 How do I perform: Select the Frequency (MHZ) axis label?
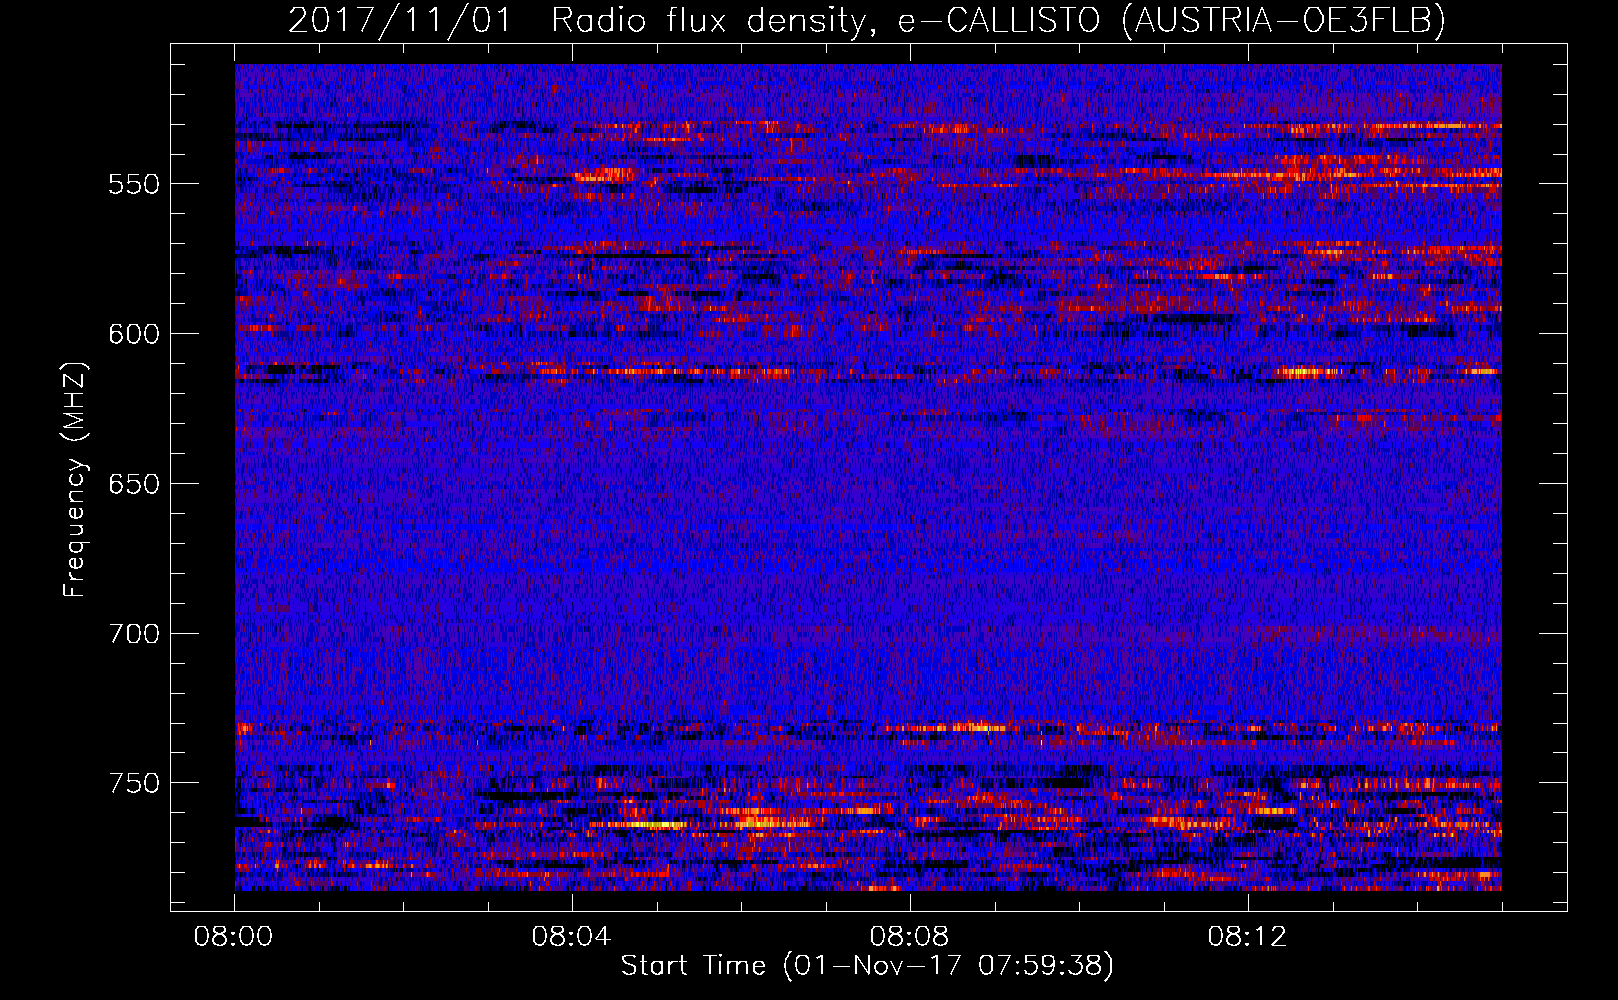pyautogui.click(x=75, y=479)
